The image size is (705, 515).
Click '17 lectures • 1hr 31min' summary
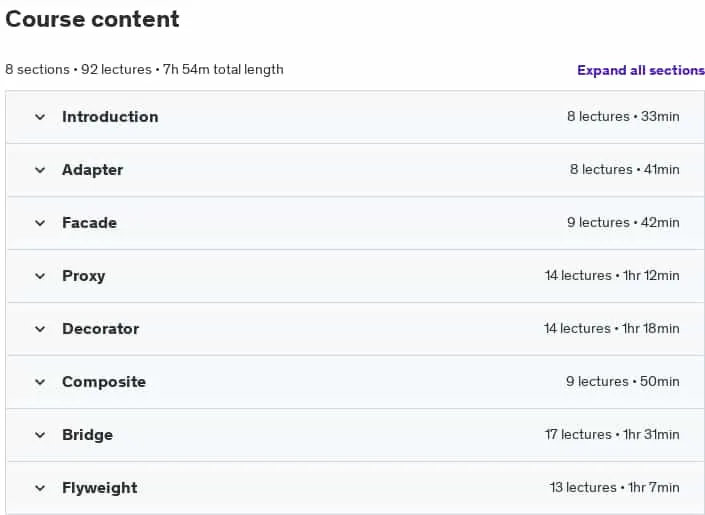(x=612, y=434)
